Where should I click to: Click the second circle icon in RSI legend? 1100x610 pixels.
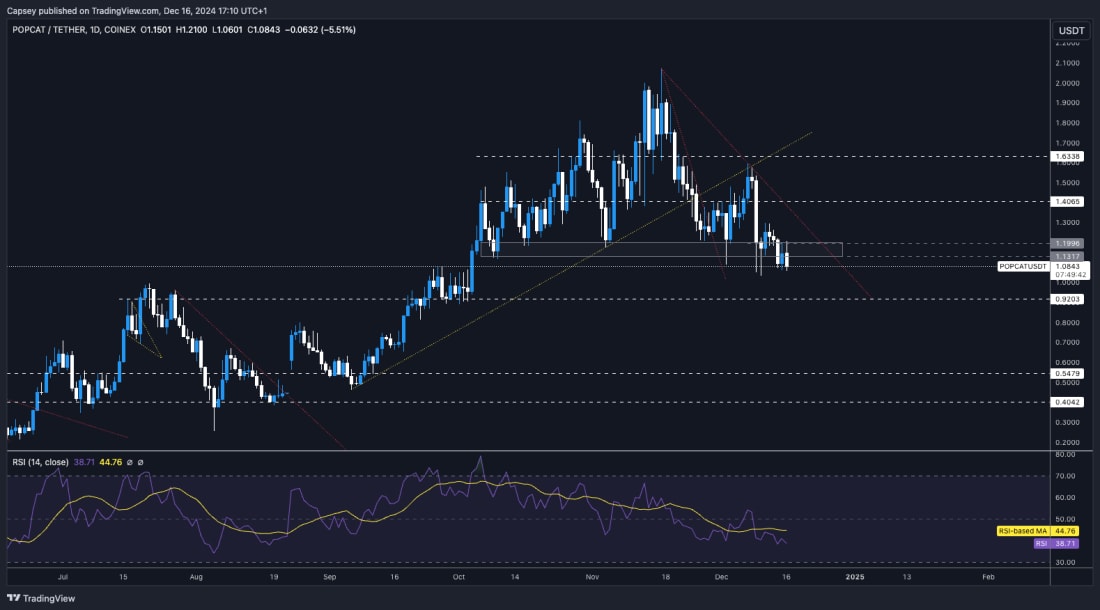click(x=140, y=463)
